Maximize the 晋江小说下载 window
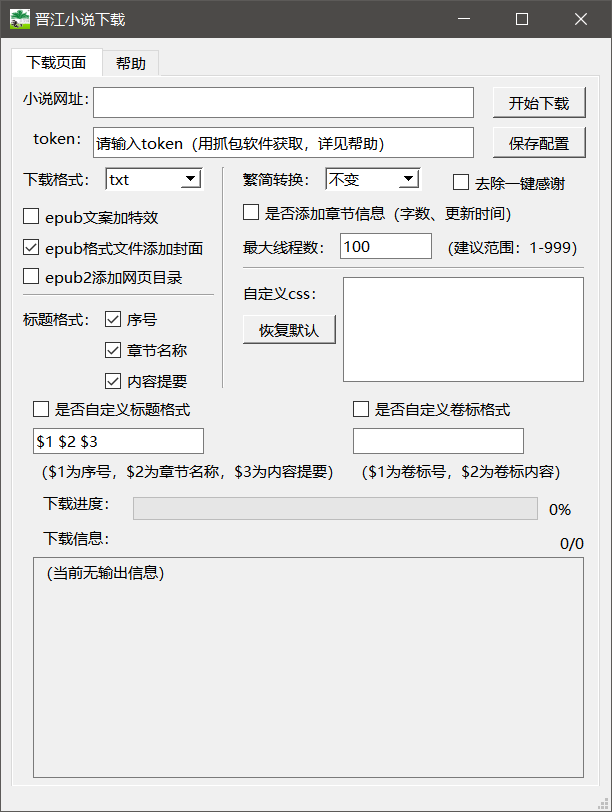The image size is (612, 812). (x=522, y=19)
